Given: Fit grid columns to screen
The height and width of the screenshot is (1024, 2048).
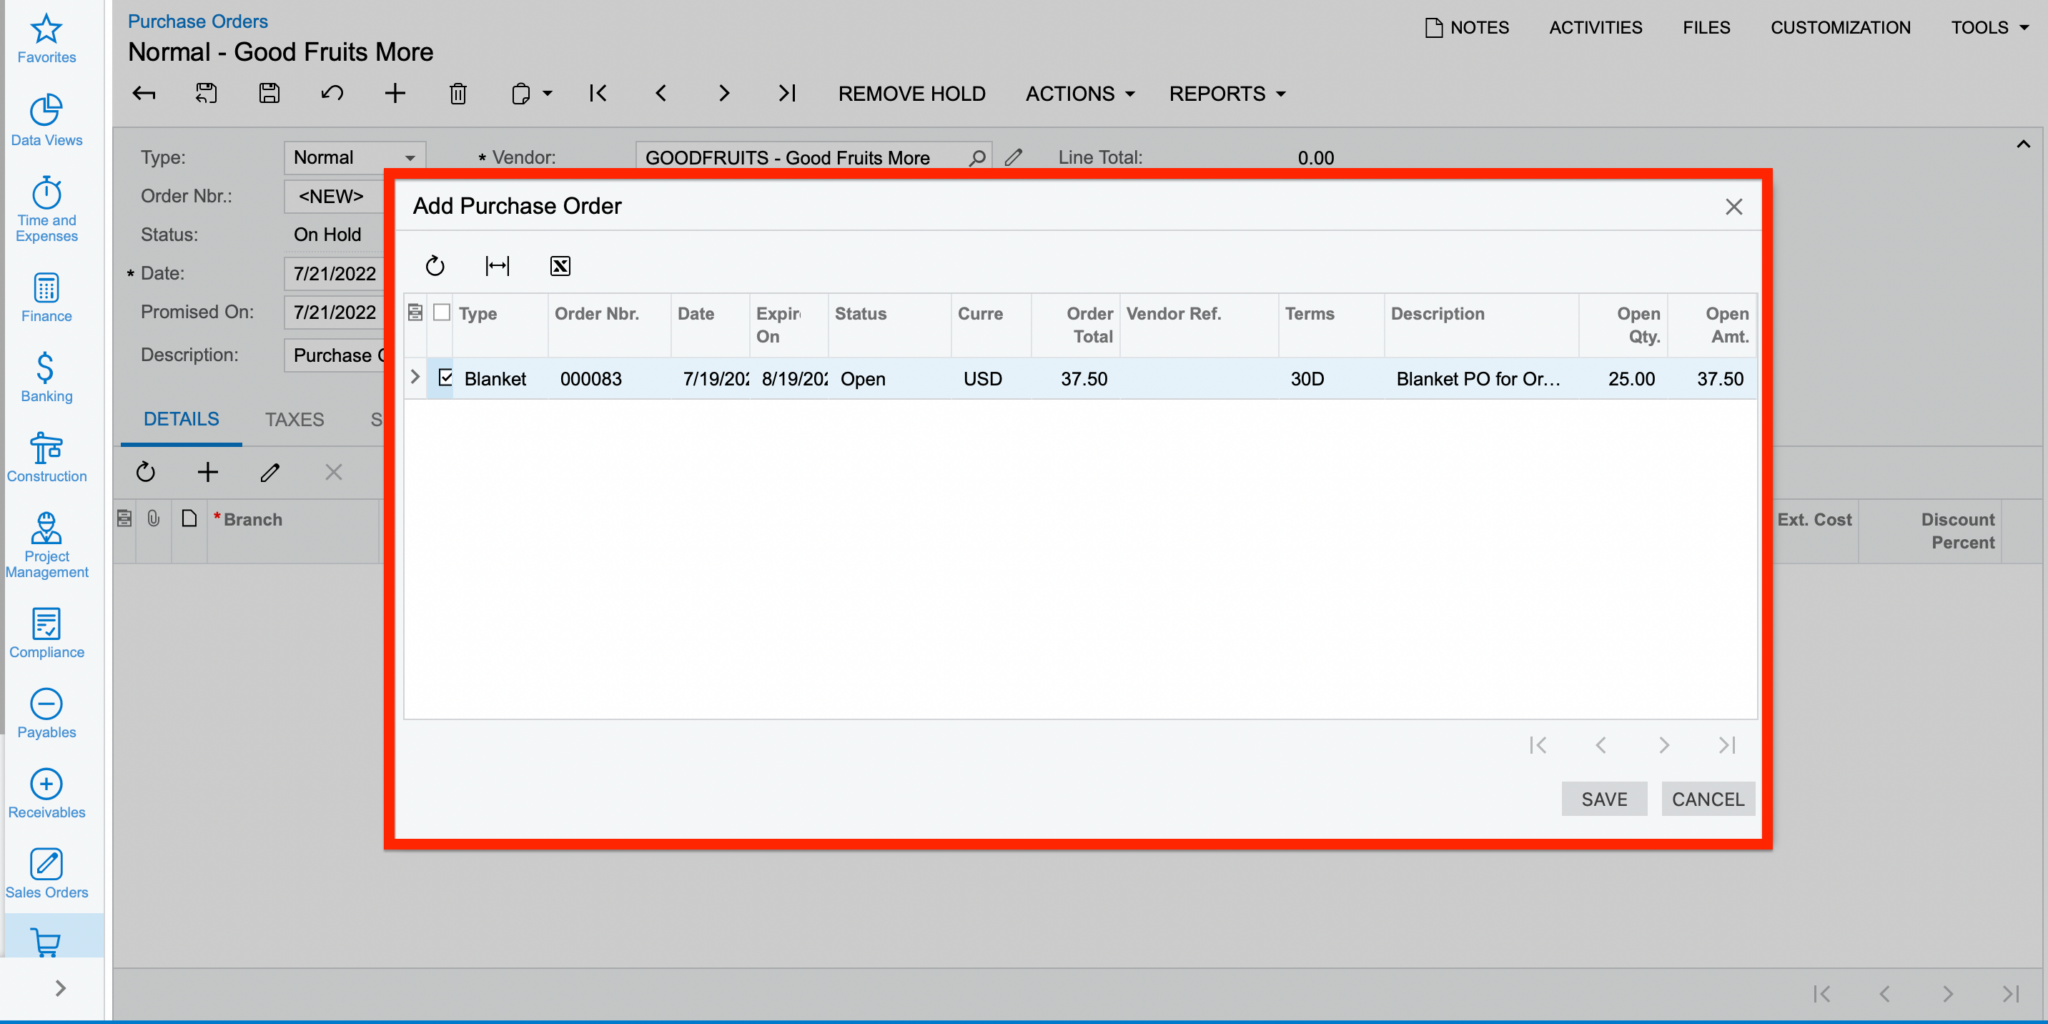Looking at the screenshot, I should pyautogui.click(x=497, y=266).
